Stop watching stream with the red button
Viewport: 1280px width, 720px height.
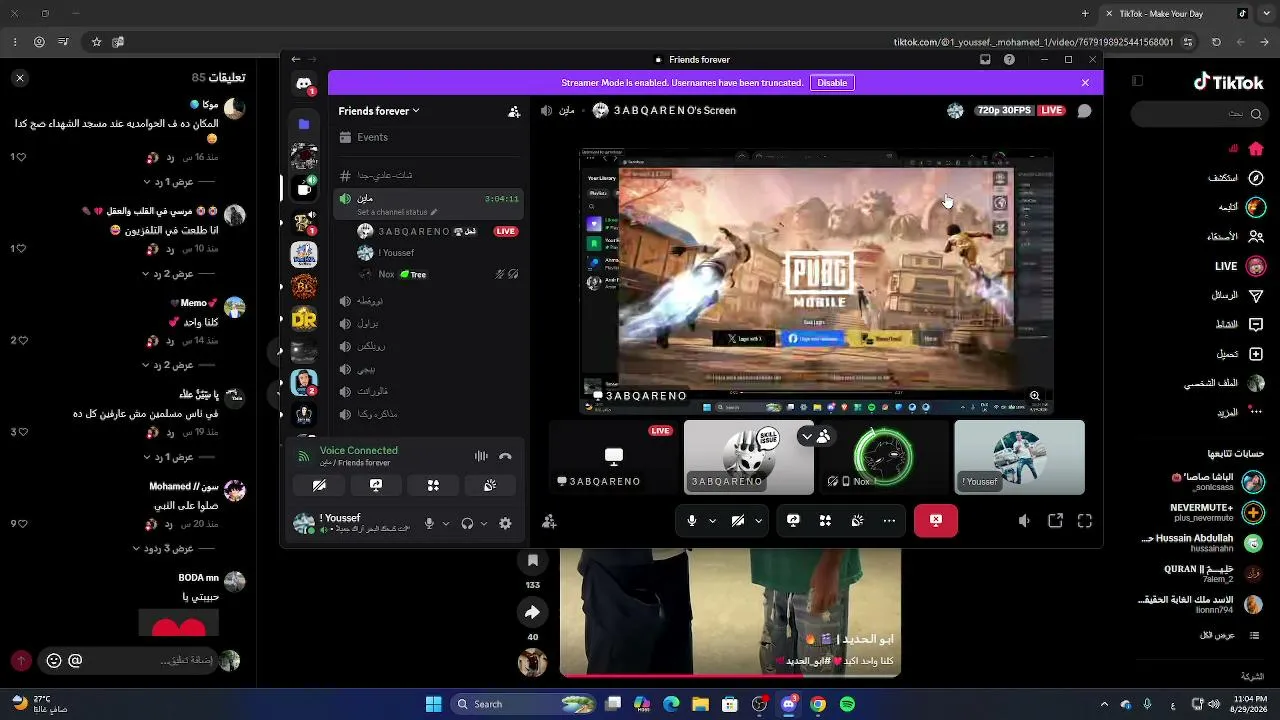(x=936, y=520)
